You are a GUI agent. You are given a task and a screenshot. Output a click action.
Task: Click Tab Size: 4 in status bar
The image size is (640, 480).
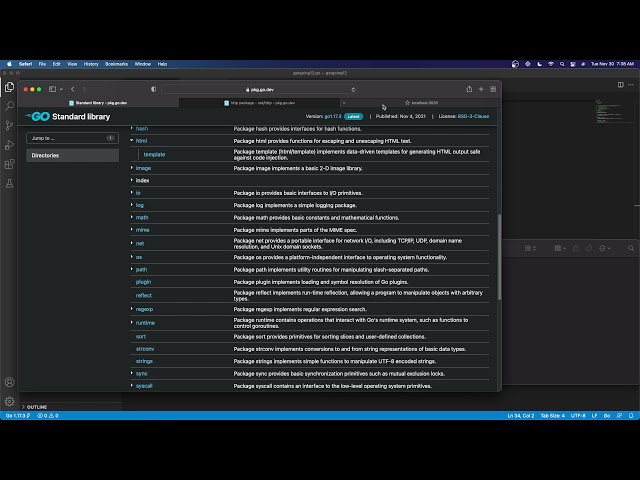(552, 416)
